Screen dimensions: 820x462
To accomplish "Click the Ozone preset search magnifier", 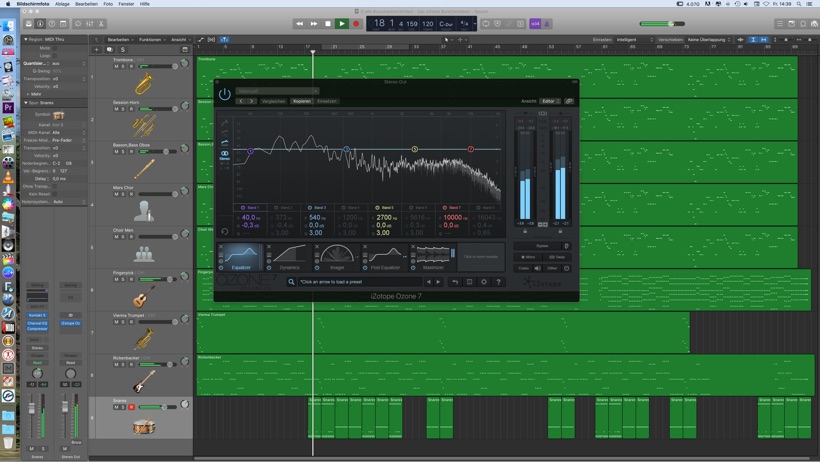I will click(291, 282).
